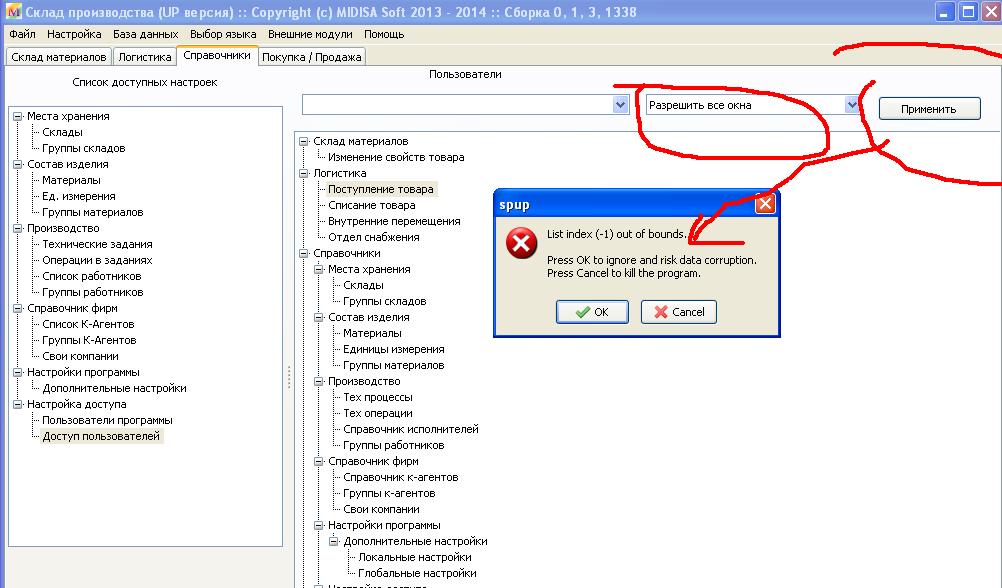Switch to the Склад материалов tab
This screenshot has height=588, width=1002.
(x=59, y=57)
